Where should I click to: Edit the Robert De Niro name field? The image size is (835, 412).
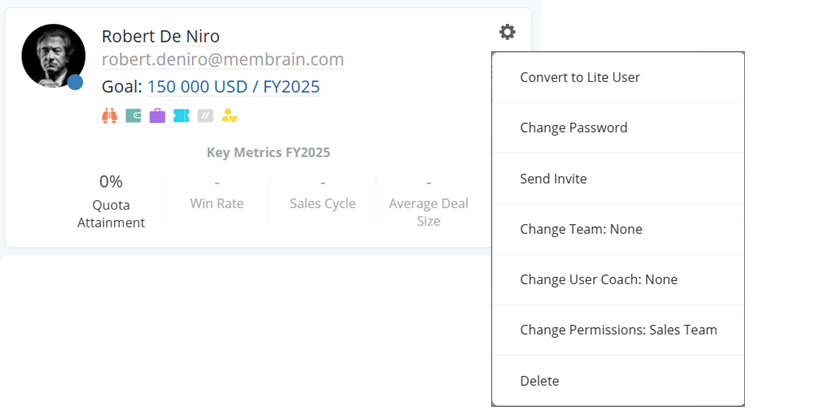coord(160,37)
